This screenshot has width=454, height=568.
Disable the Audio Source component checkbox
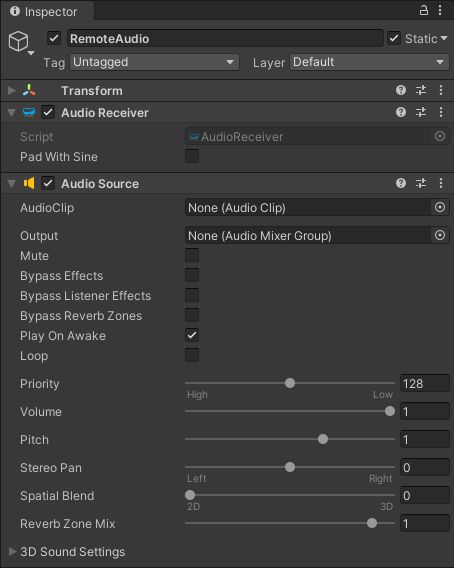point(48,183)
